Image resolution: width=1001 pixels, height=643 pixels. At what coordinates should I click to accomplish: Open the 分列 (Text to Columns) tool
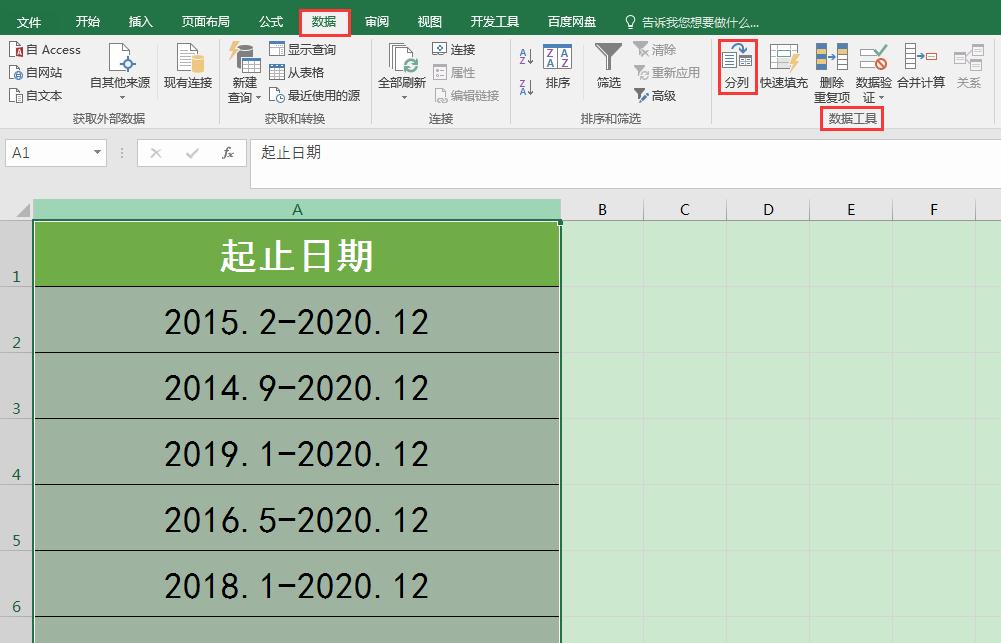click(737, 68)
